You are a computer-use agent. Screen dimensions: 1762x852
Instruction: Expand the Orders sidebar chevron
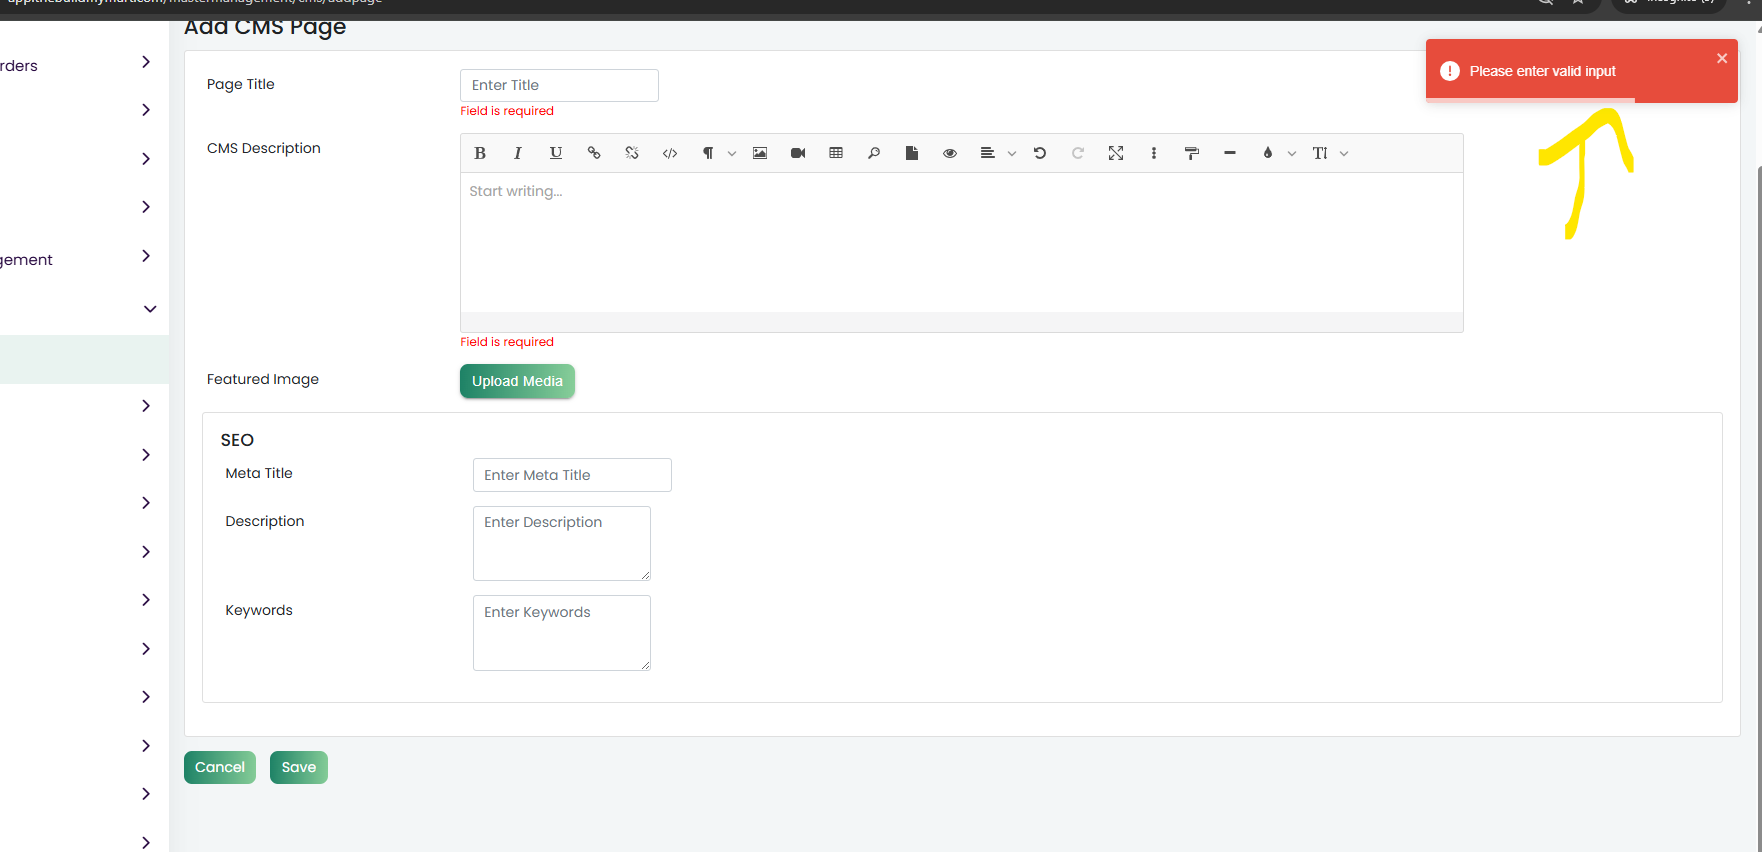(x=146, y=62)
